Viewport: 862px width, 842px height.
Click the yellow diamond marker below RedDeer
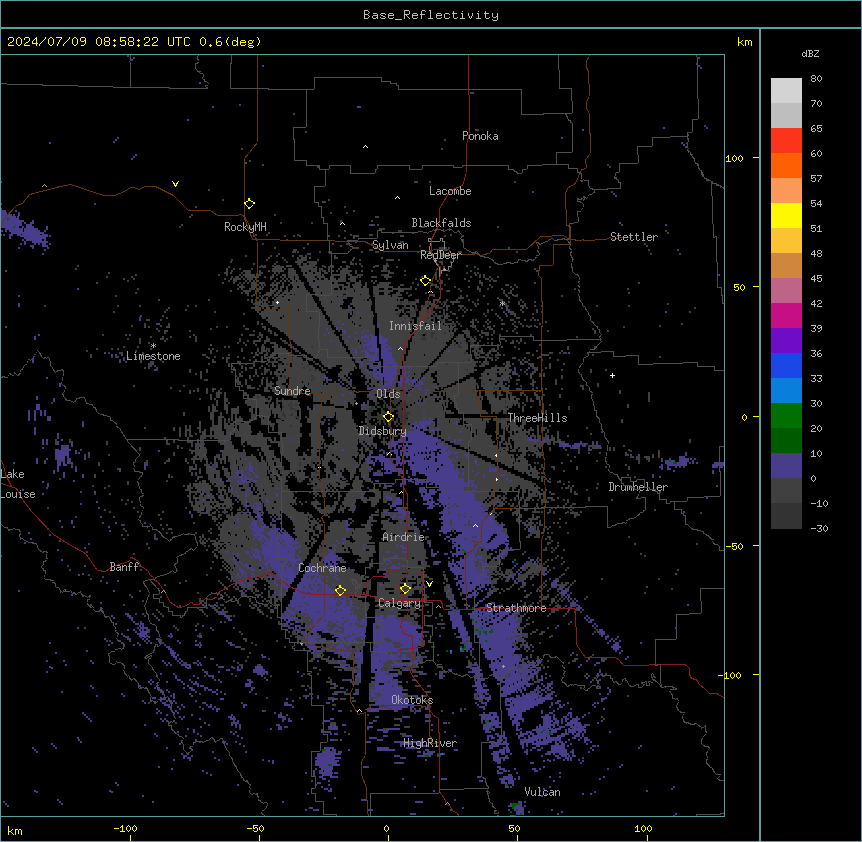click(426, 281)
